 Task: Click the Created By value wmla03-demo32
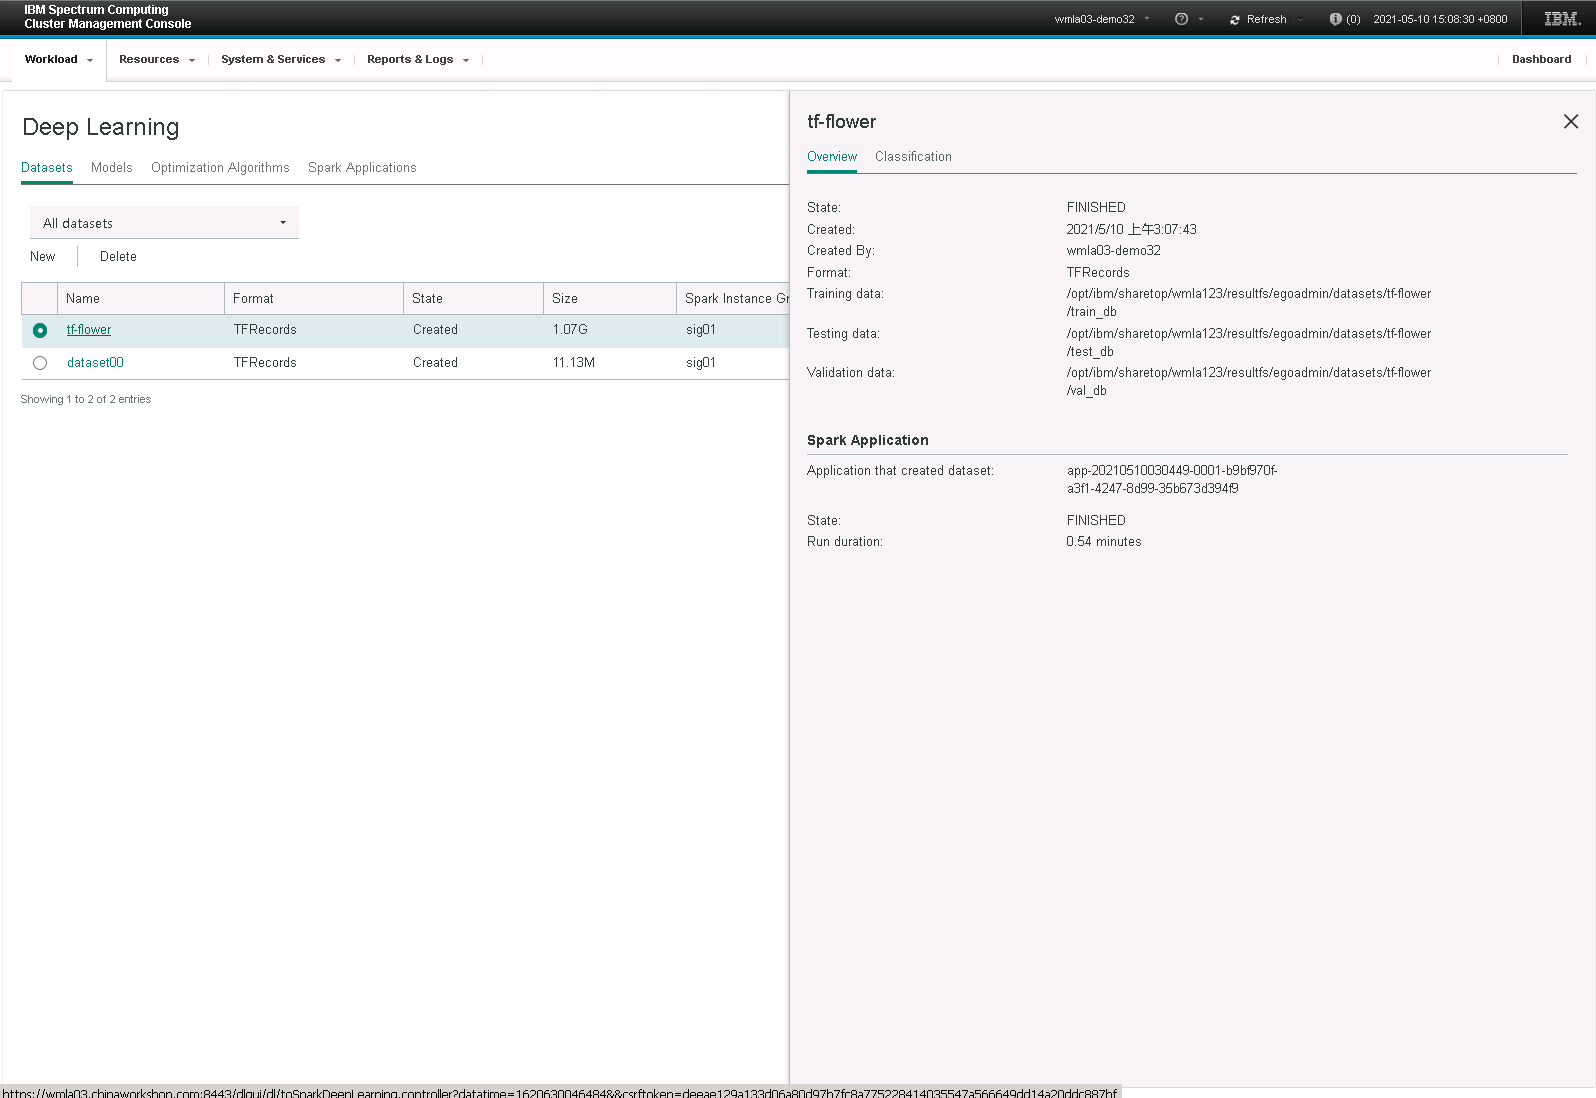(1114, 251)
